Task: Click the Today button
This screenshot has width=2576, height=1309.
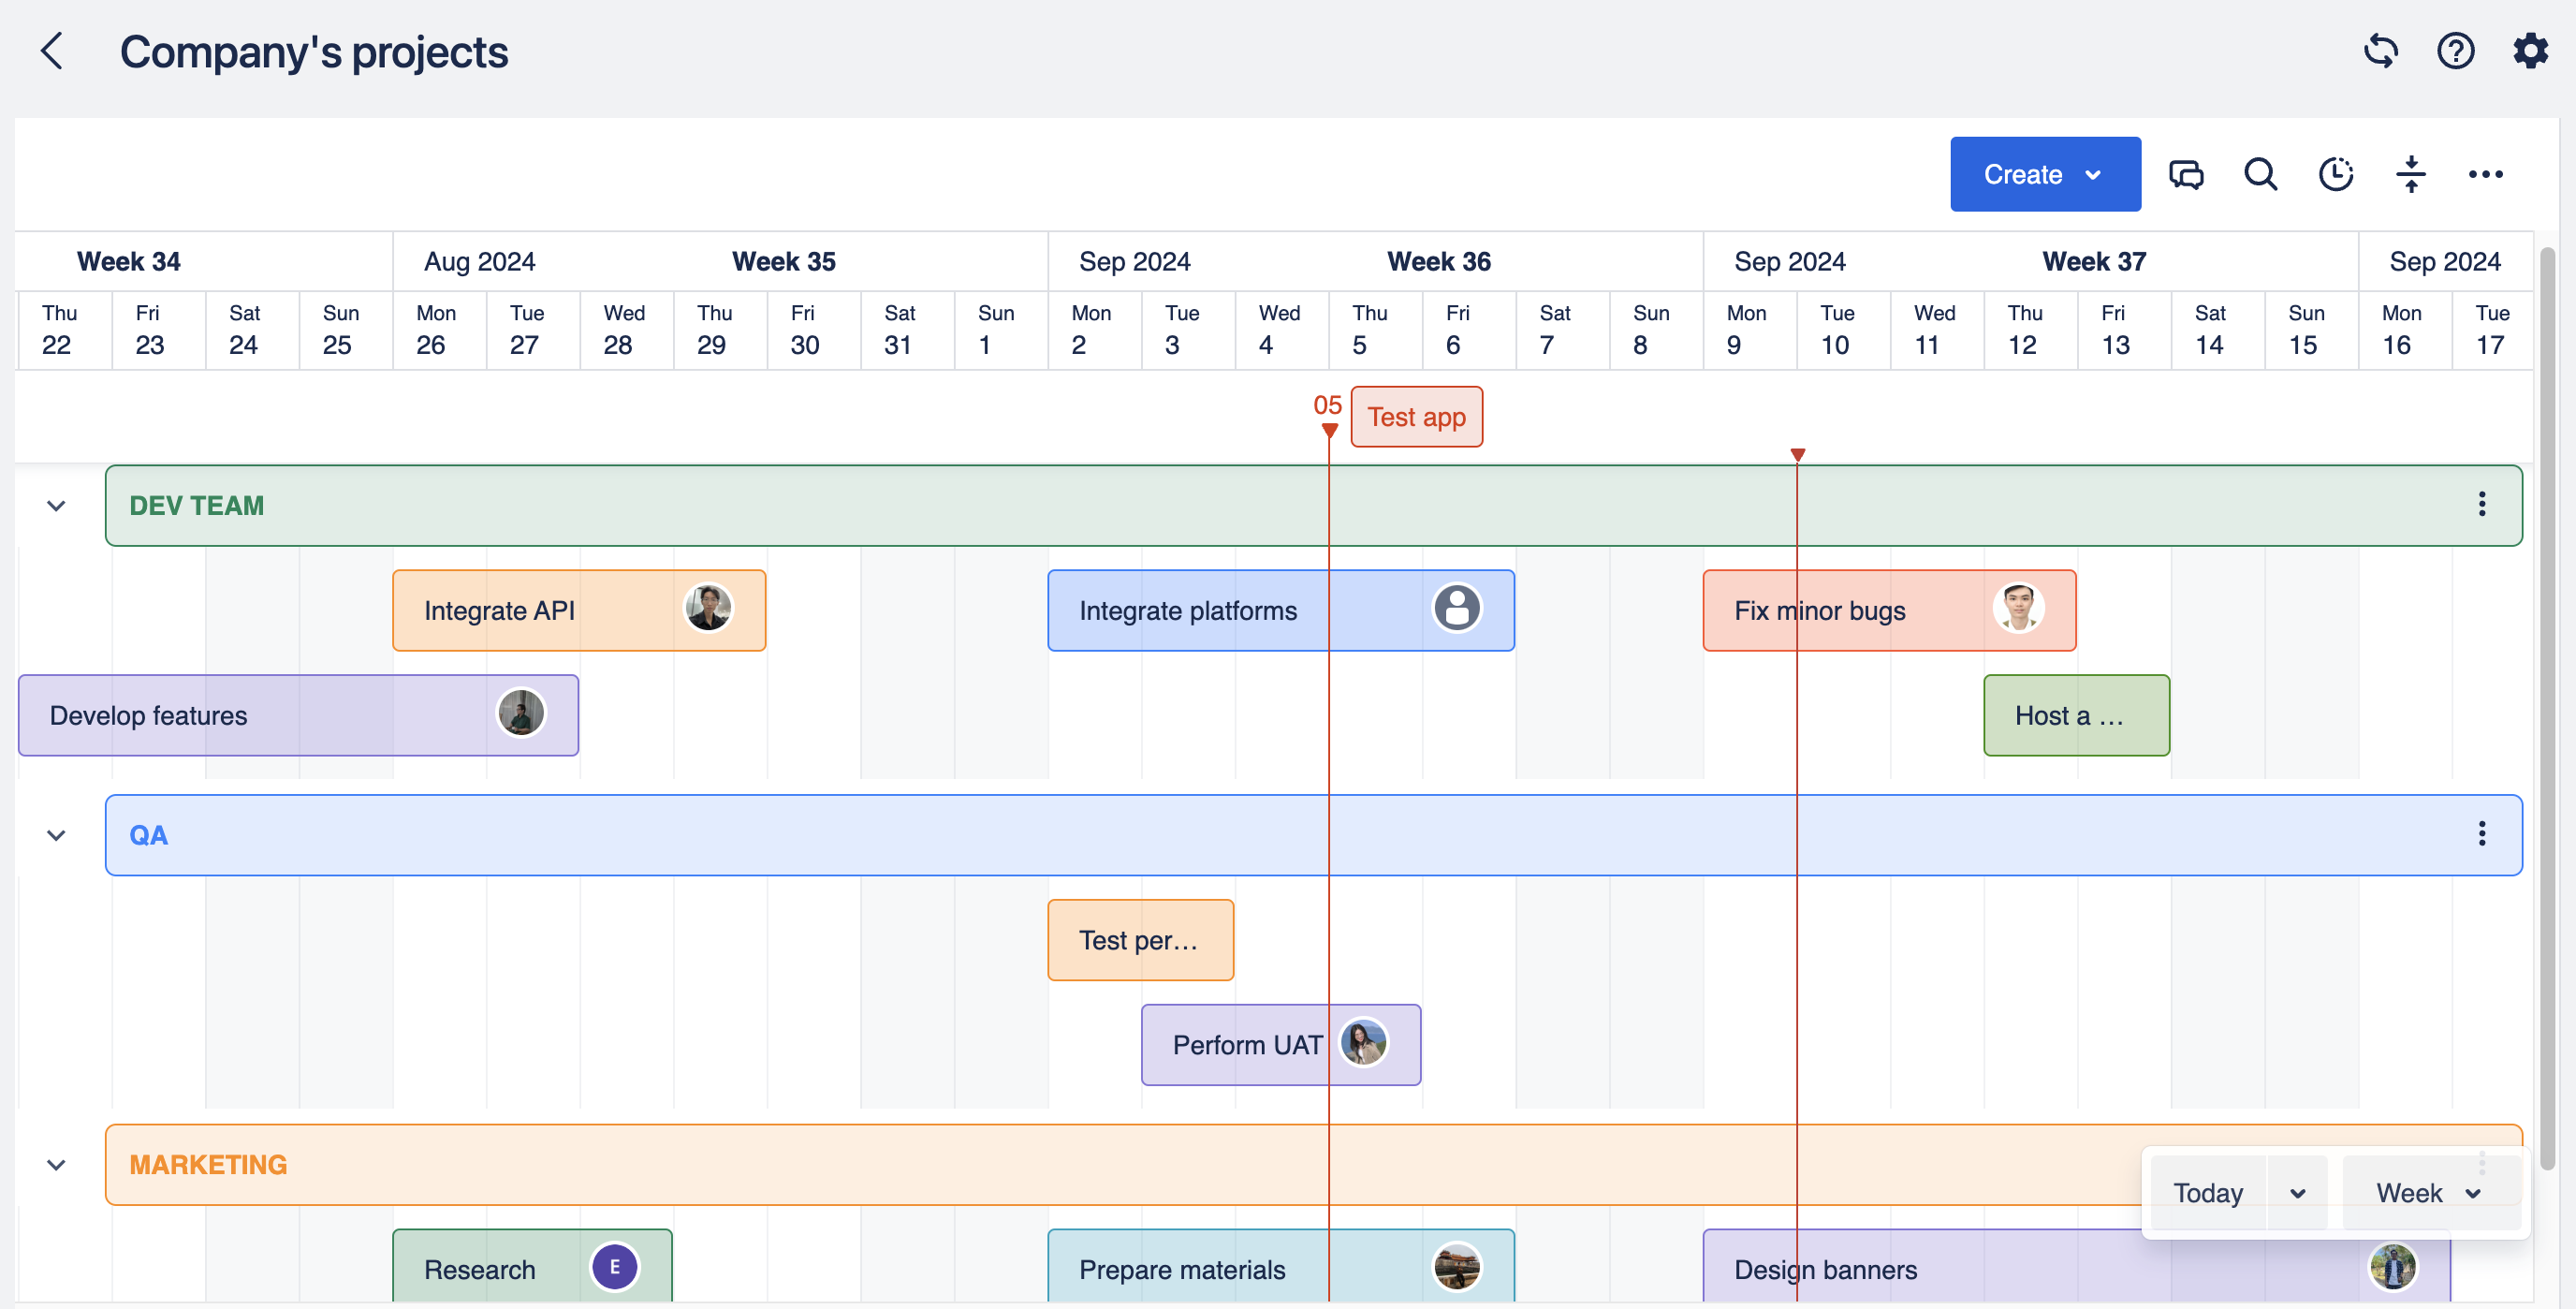Action: 2208,1192
